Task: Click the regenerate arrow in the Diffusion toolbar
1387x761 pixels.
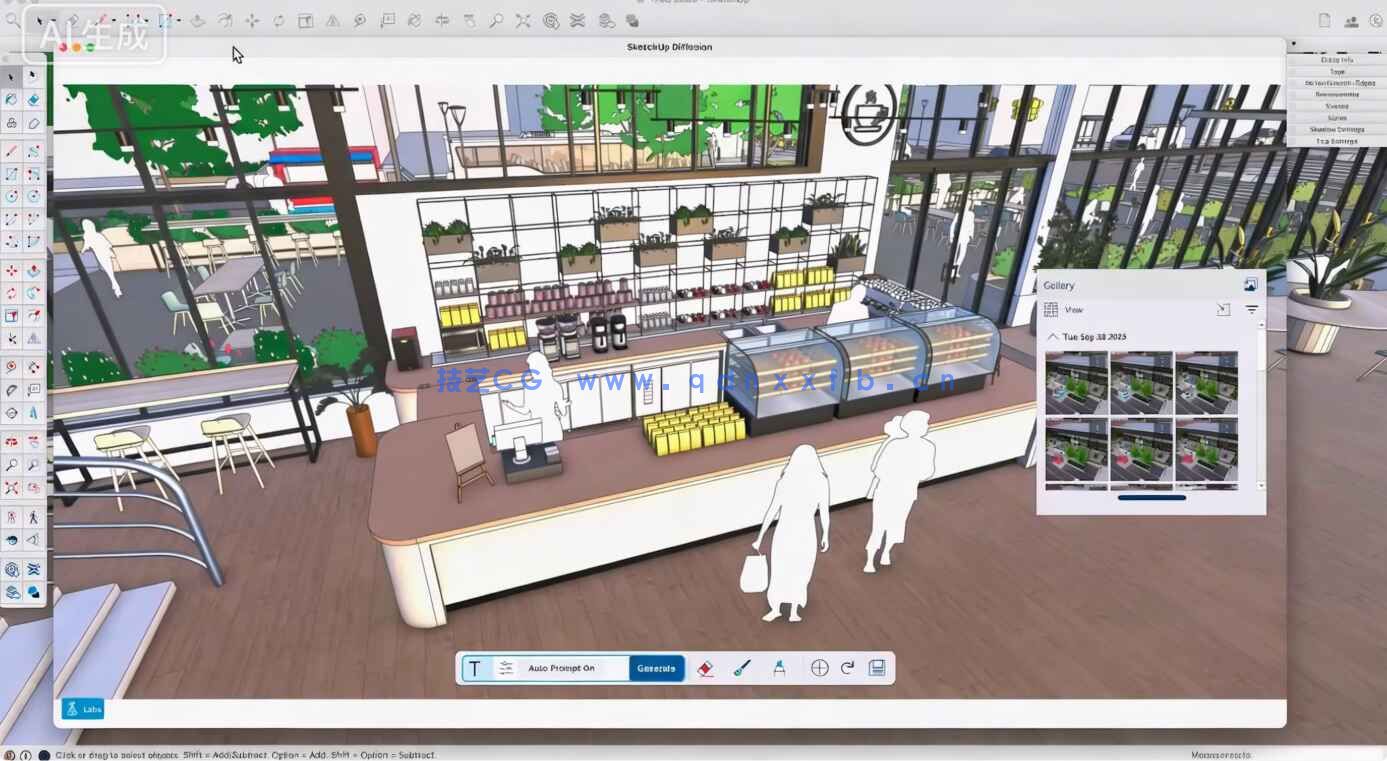Action: pos(847,667)
